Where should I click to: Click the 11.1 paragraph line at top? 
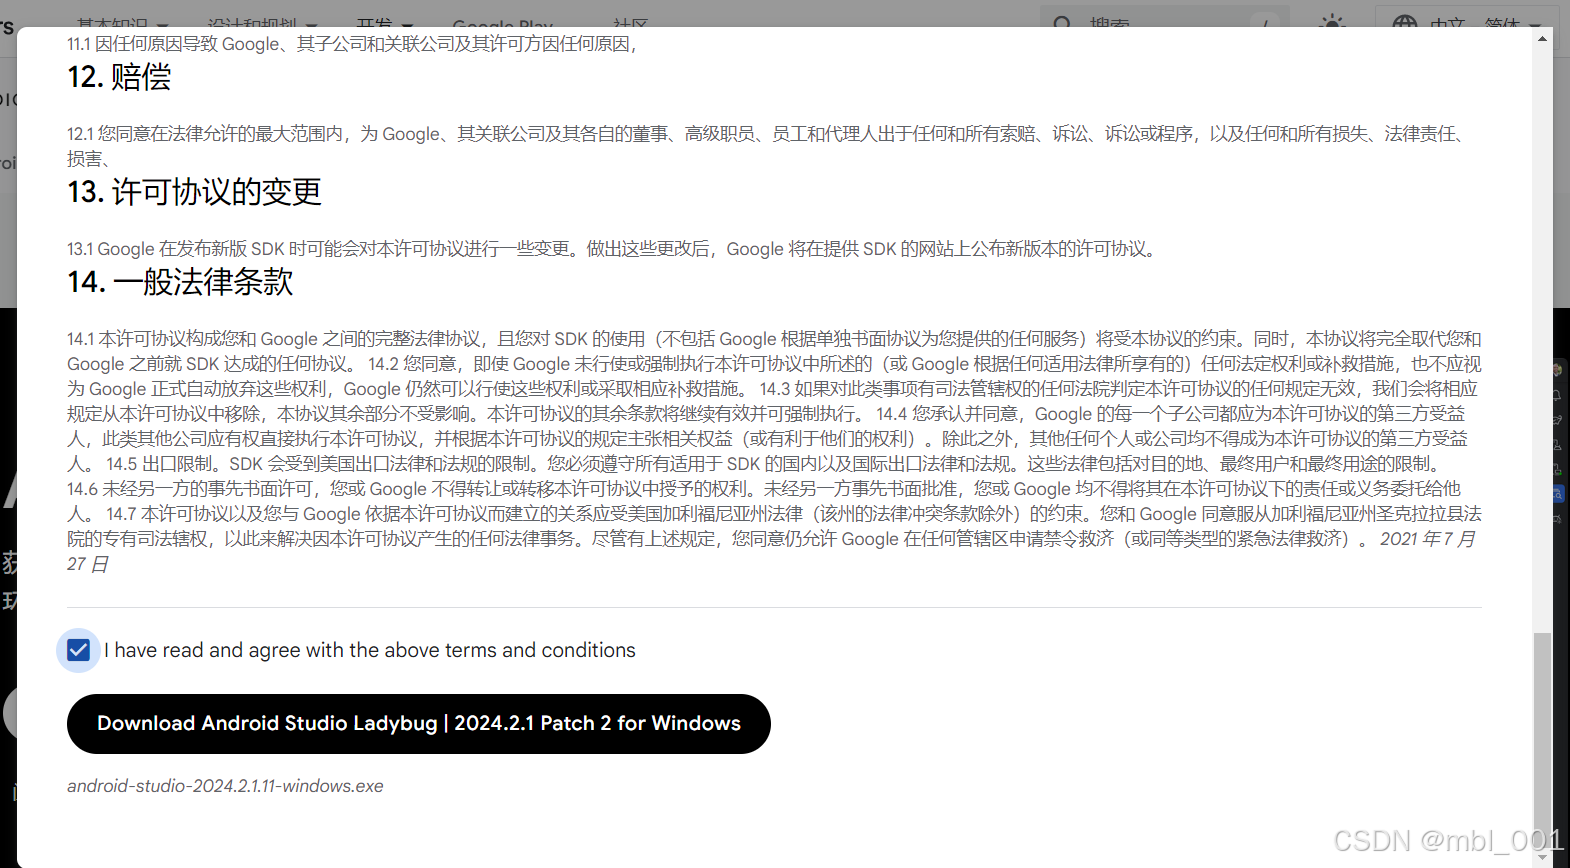[352, 44]
